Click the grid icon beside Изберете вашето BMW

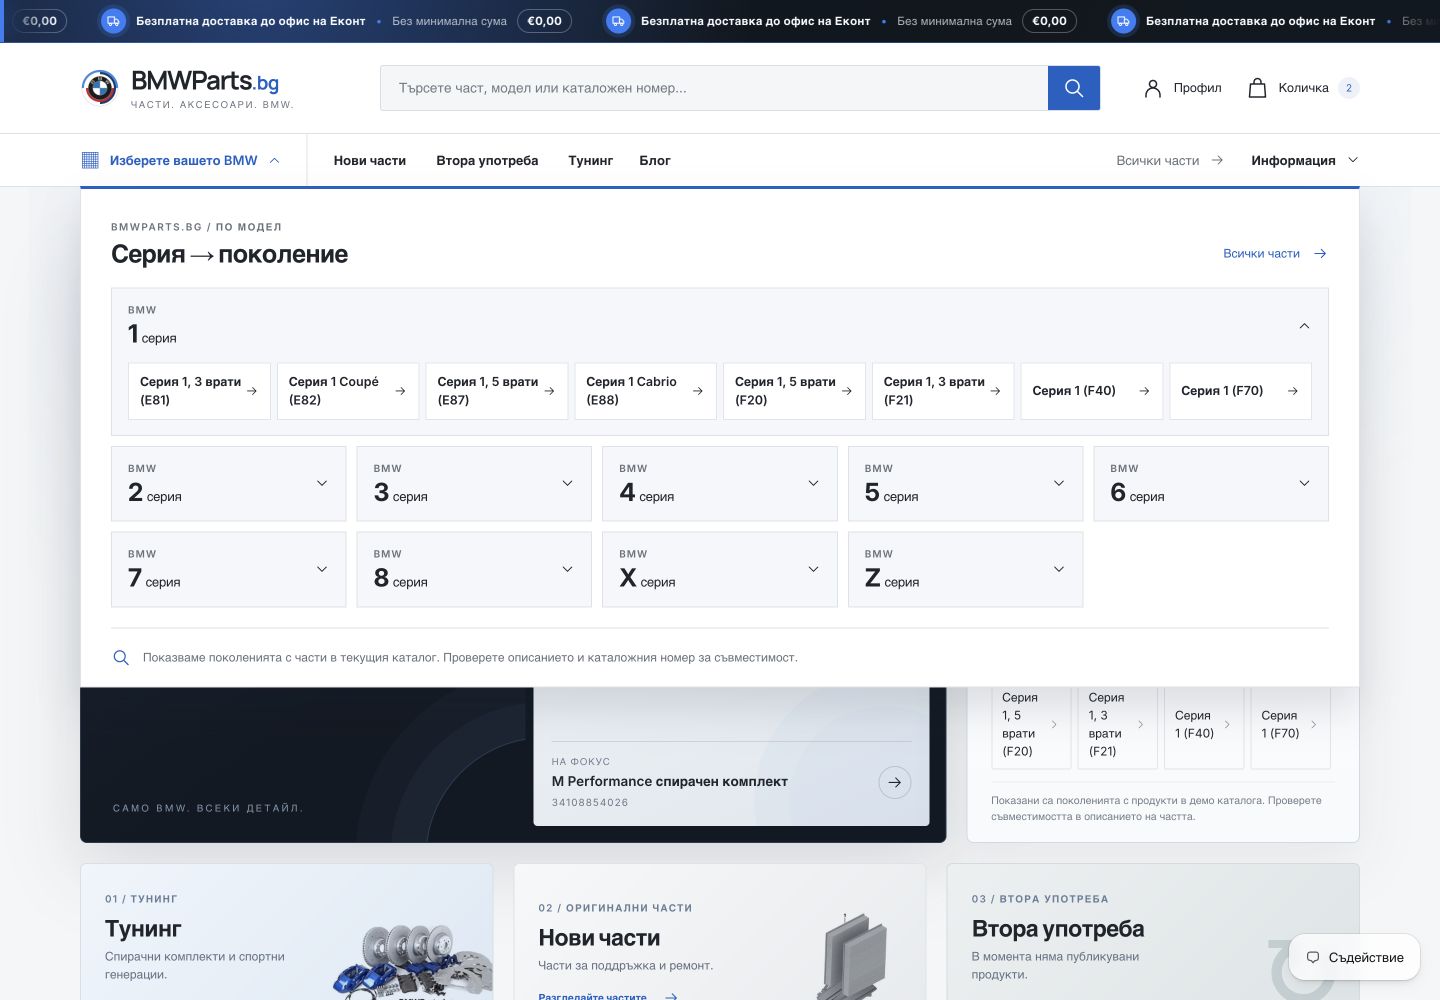click(x=90, y=160)
